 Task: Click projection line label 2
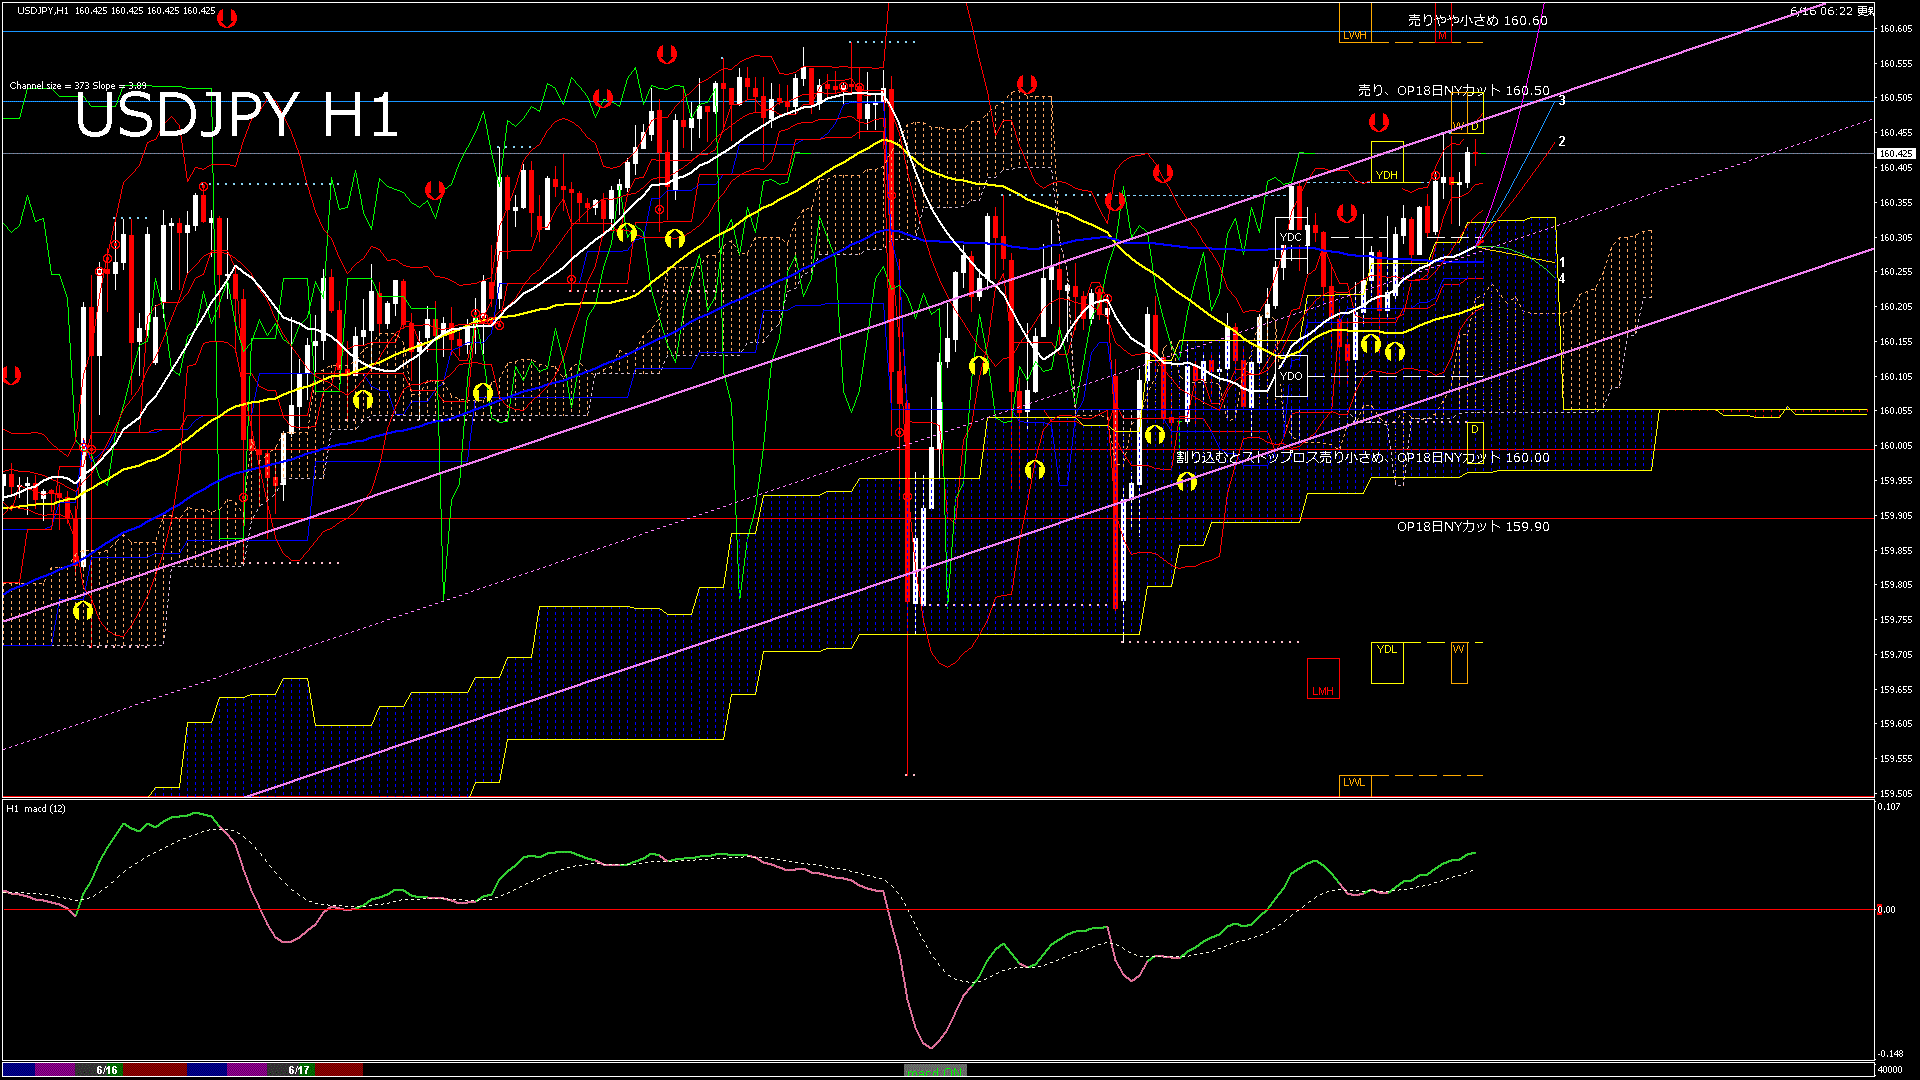tap(1562, 142)
